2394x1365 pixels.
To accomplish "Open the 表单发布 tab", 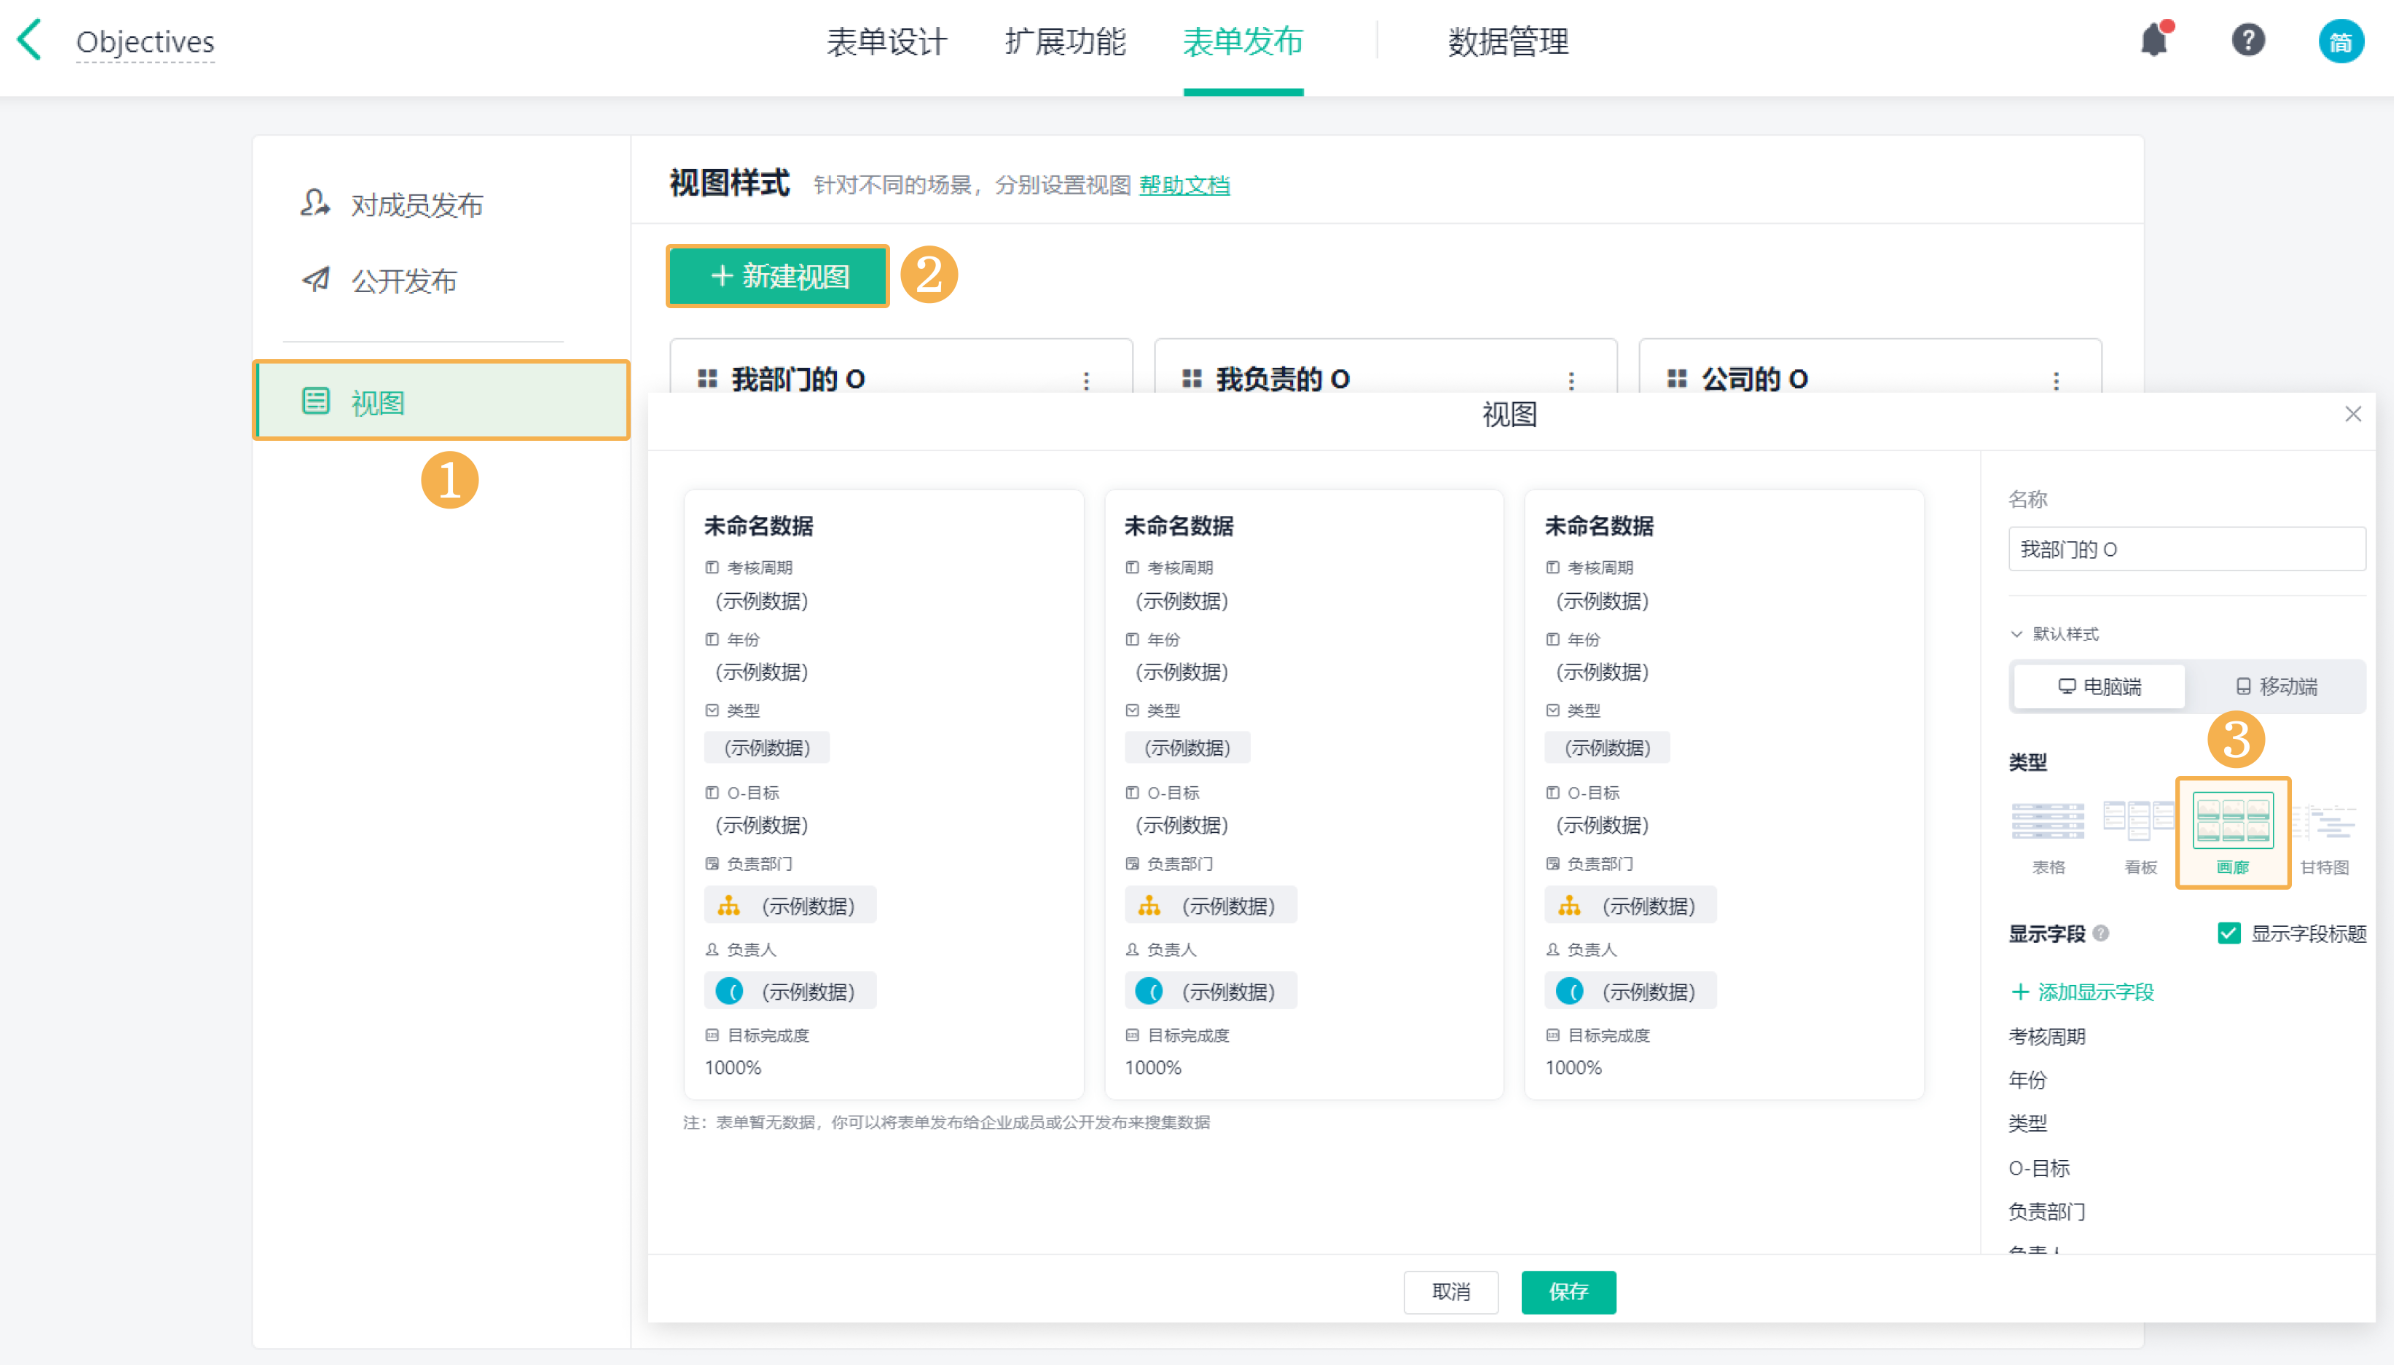I will 1243,42.
